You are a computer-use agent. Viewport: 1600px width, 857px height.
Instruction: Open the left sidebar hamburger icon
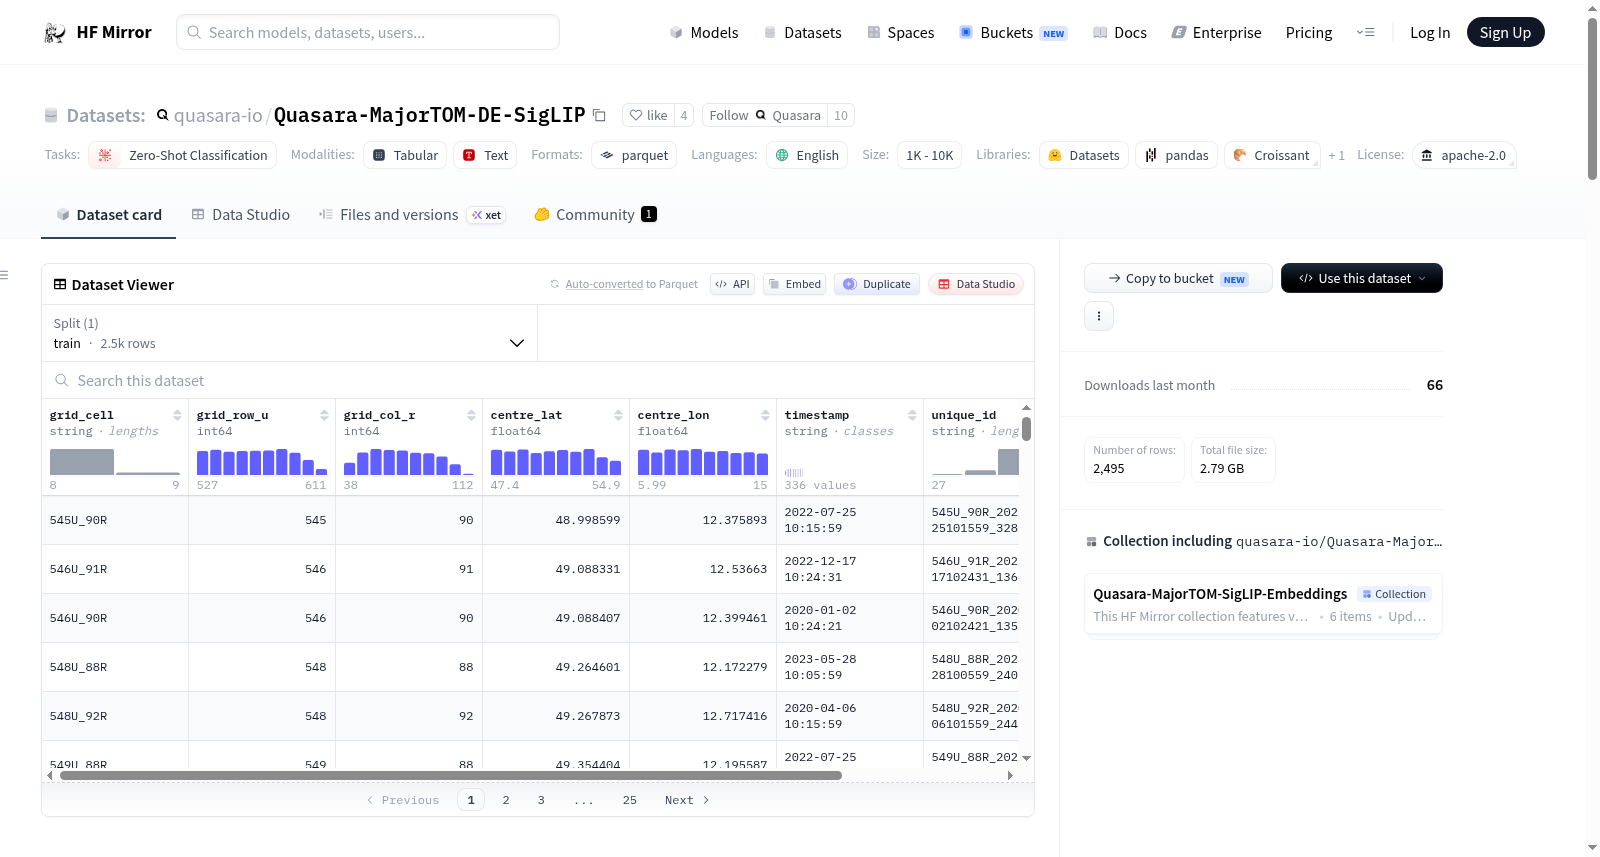4,275
